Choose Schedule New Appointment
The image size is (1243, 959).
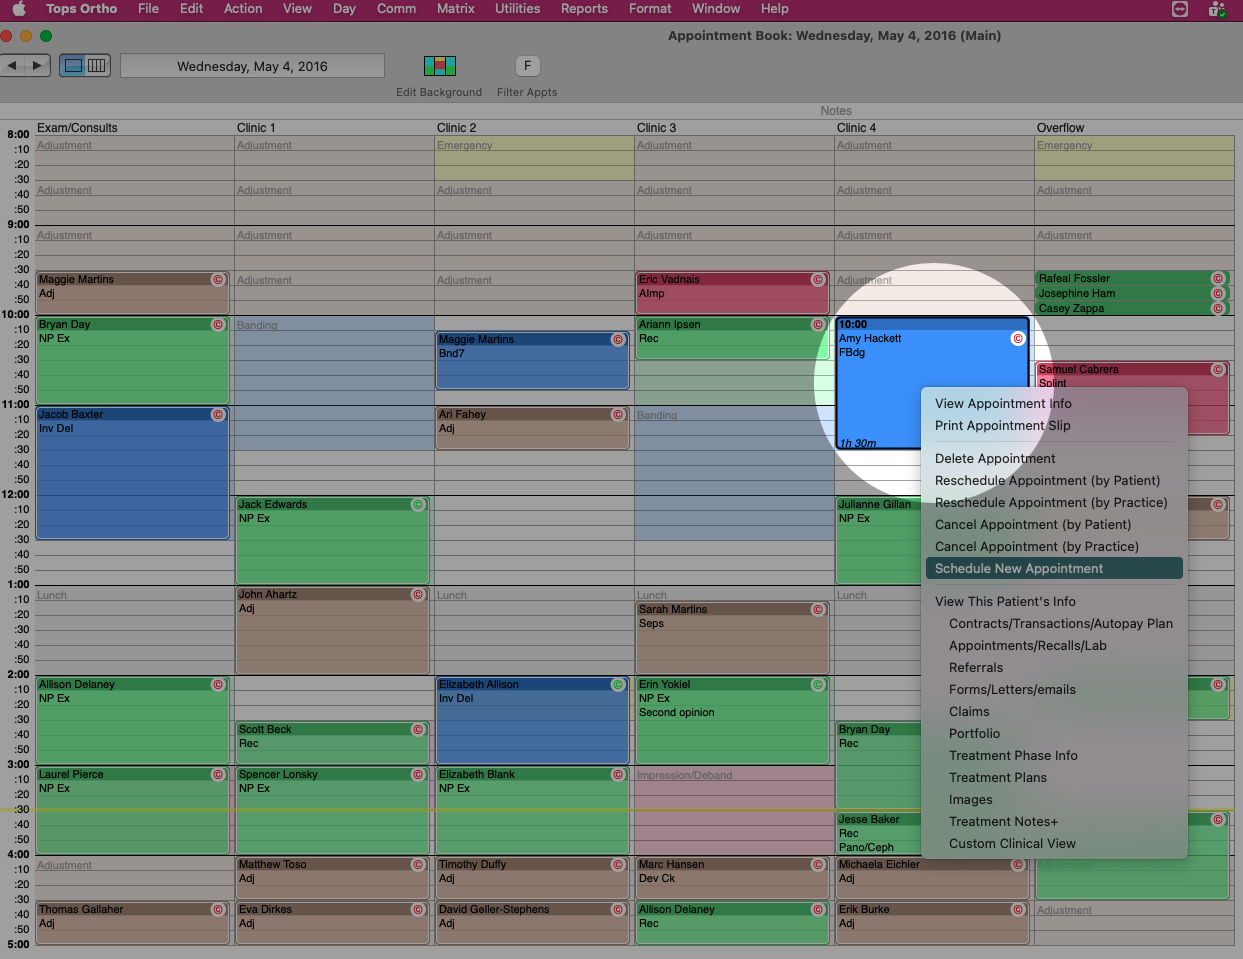pos(1054,569)
